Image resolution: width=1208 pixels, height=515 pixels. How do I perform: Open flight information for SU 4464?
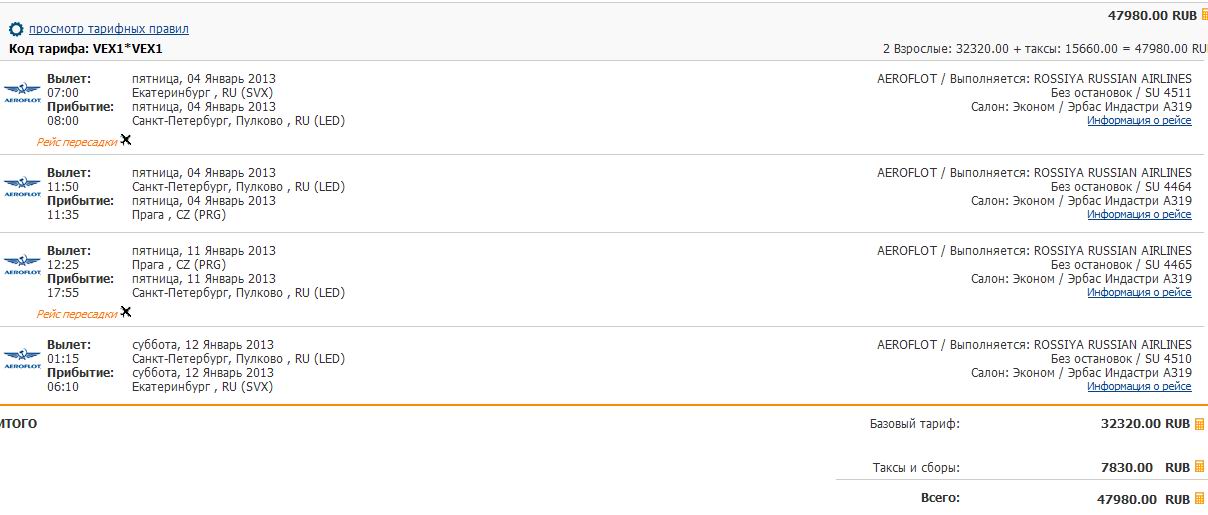pos(1139,214)
